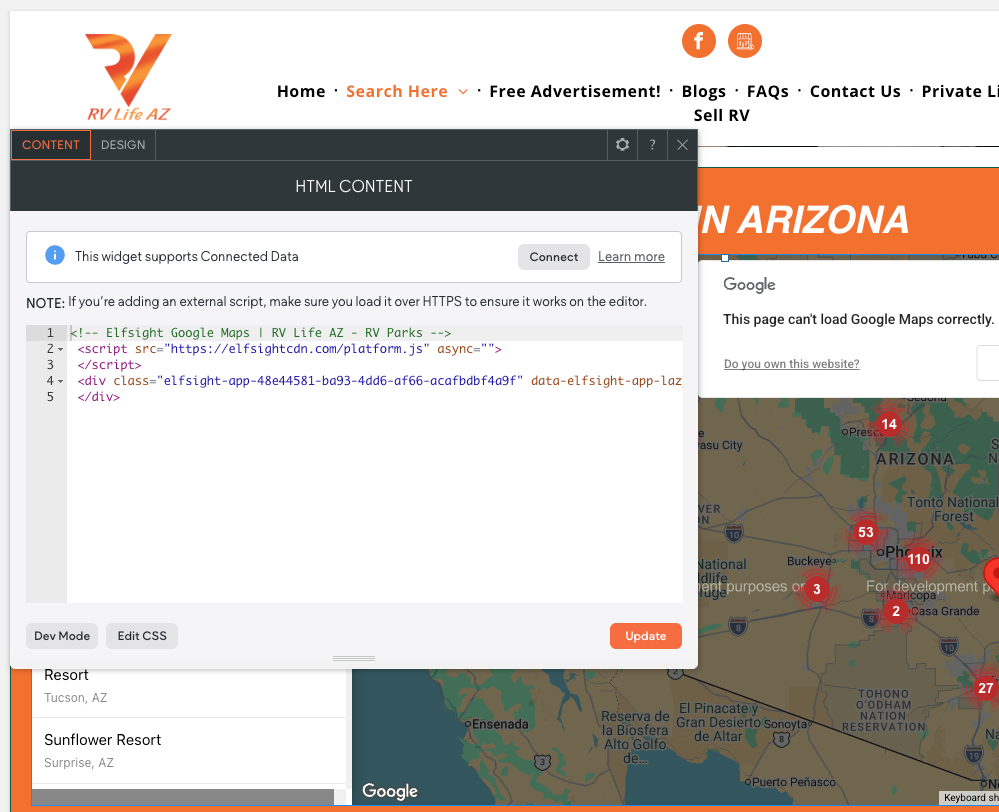Open the Search Here menu item
This screenshot has height=812, width=999.
tap(396, 92)
